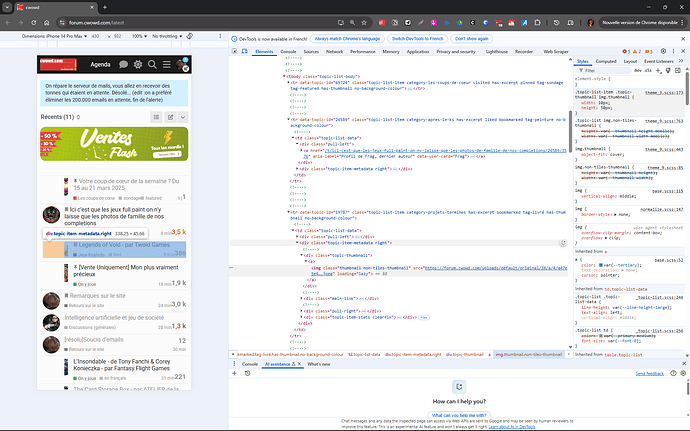Show more Styles pane tabs chevron
The width and height of the screenshot is (690, 431).
681,61
